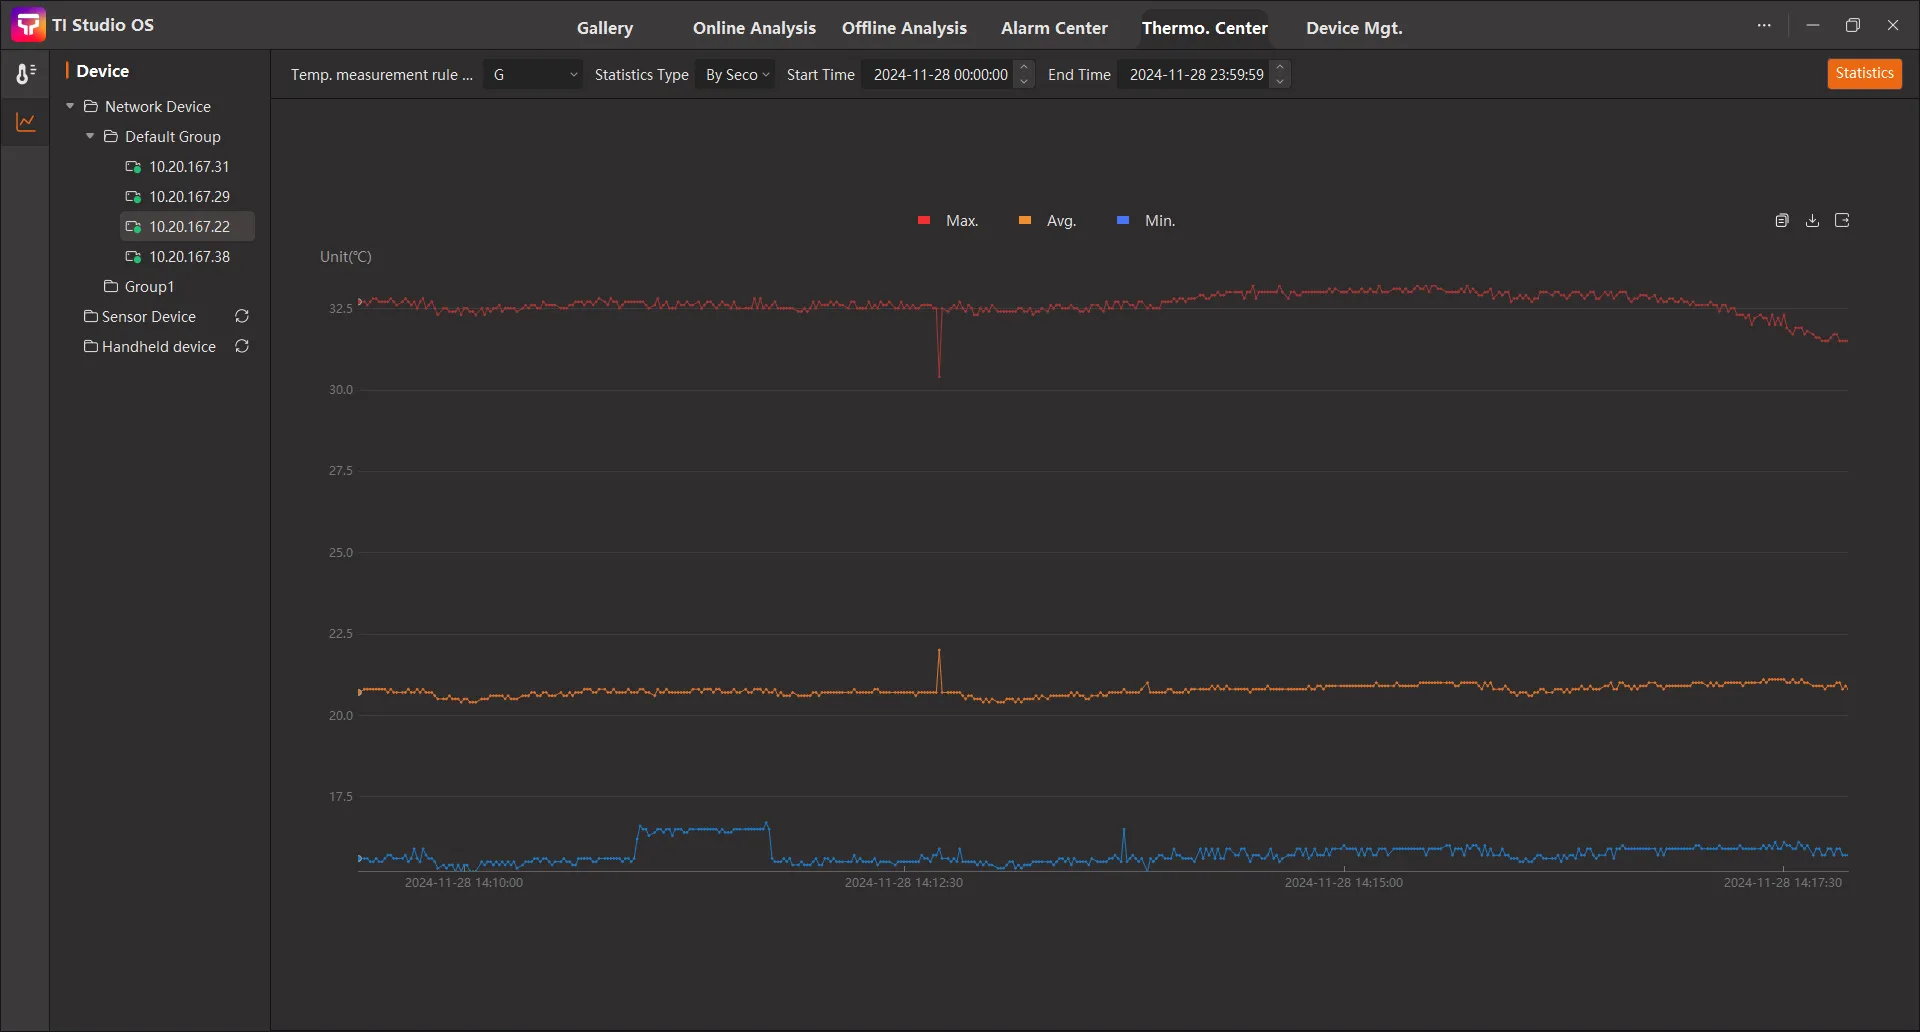This screenshot has height=1032, width=1920.
Task: Open the three-dot more options menu
Action: click(x=1764, y=26)
